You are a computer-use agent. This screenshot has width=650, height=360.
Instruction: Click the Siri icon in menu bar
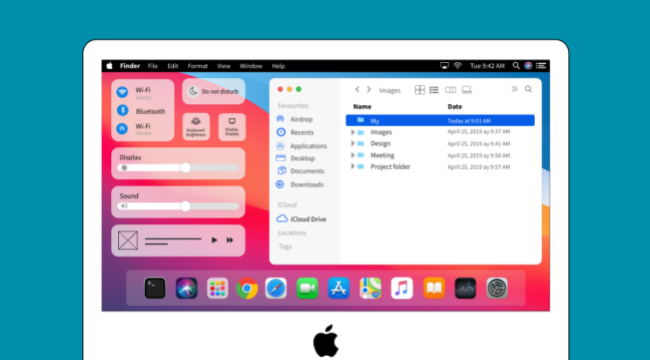click(x=528, y=66)
